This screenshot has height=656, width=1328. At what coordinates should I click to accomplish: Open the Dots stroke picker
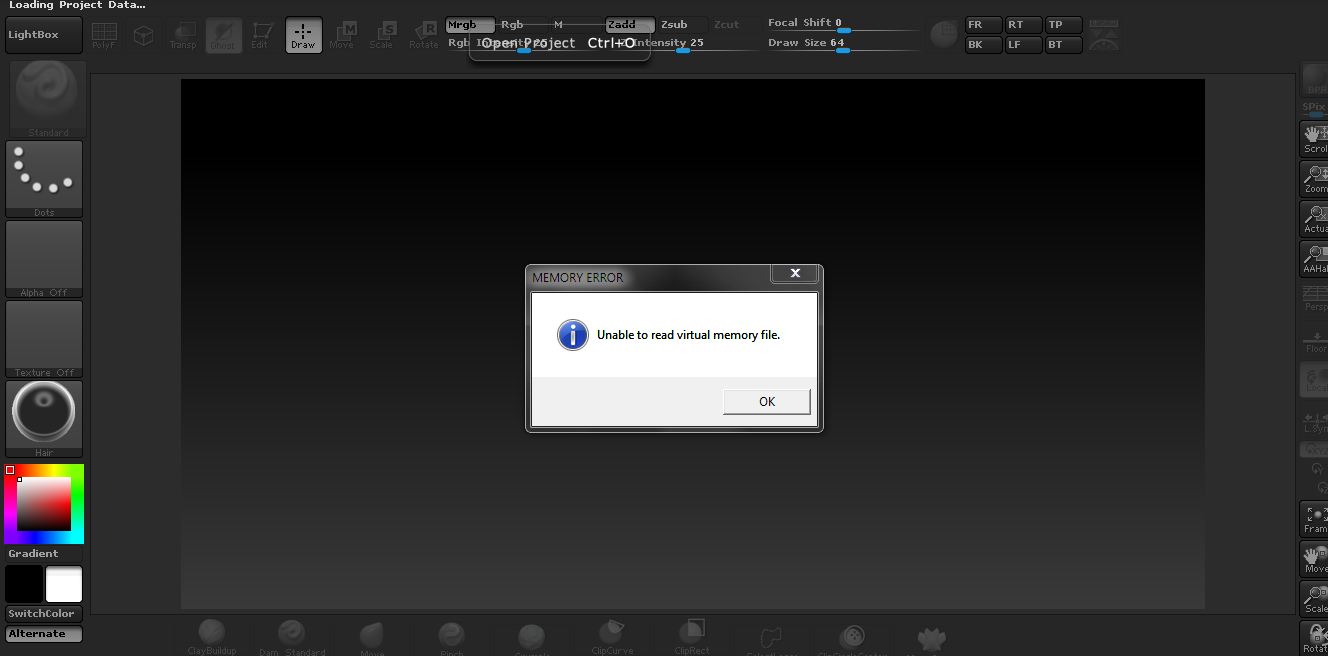point(44,179)
